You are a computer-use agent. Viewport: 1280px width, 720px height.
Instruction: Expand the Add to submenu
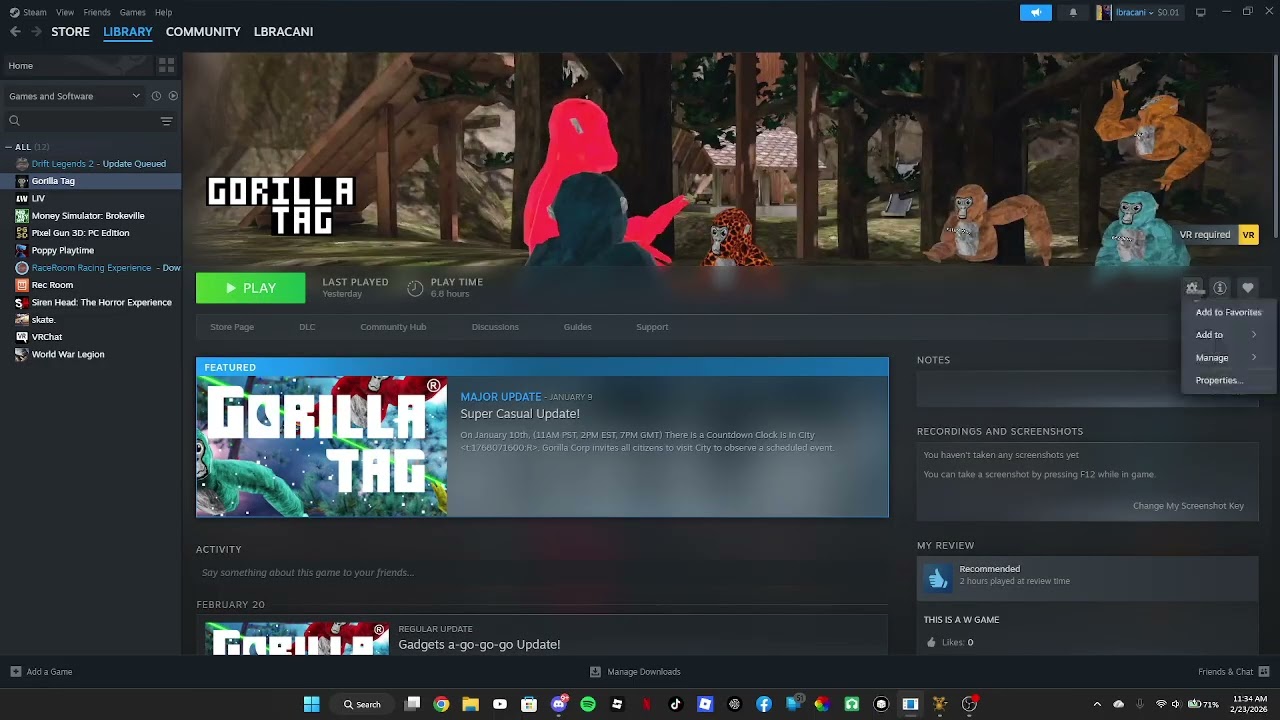pos(1228,335)
